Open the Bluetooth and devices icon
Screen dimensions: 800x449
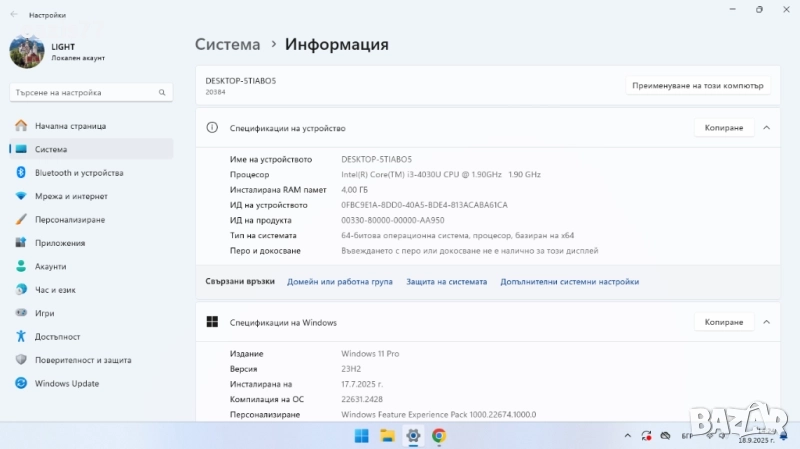click(x=20, y=173)
